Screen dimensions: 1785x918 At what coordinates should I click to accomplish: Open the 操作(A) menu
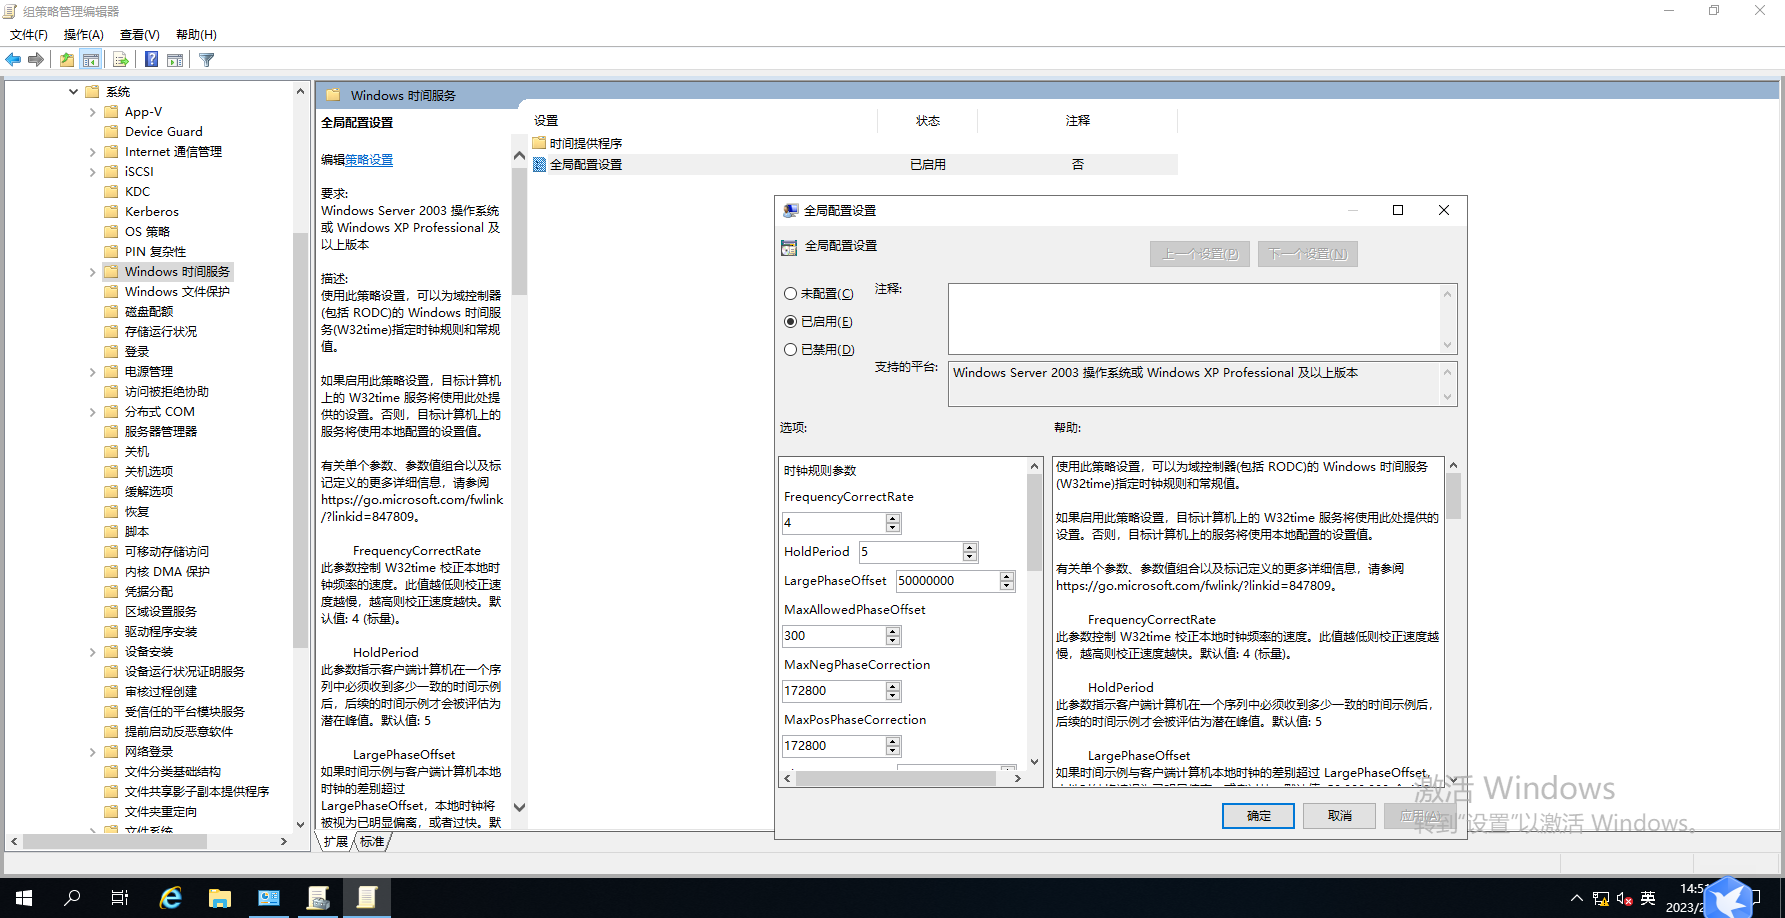pos(83,35)
